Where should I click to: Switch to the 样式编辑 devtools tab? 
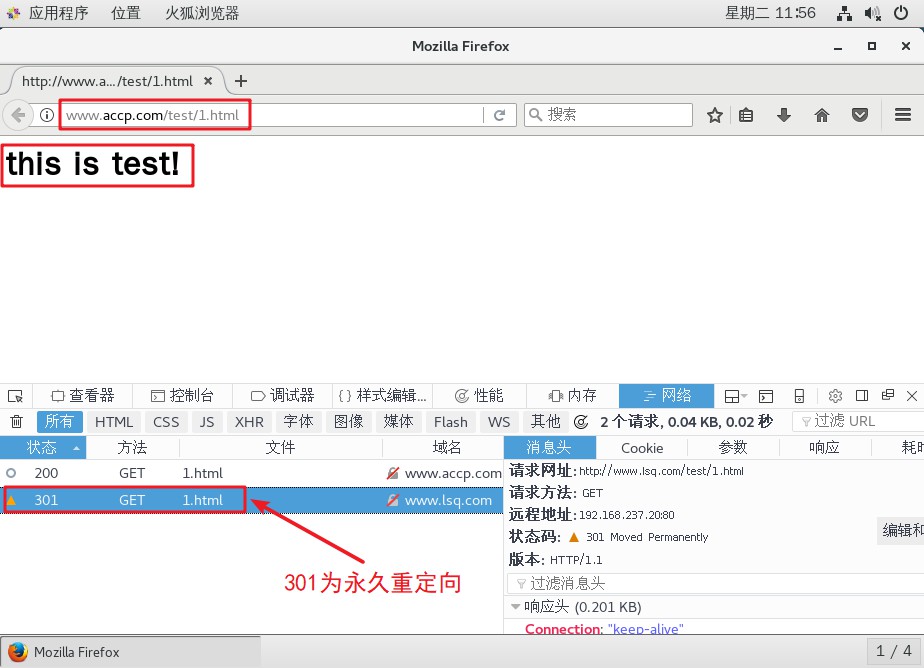point(382,396)
